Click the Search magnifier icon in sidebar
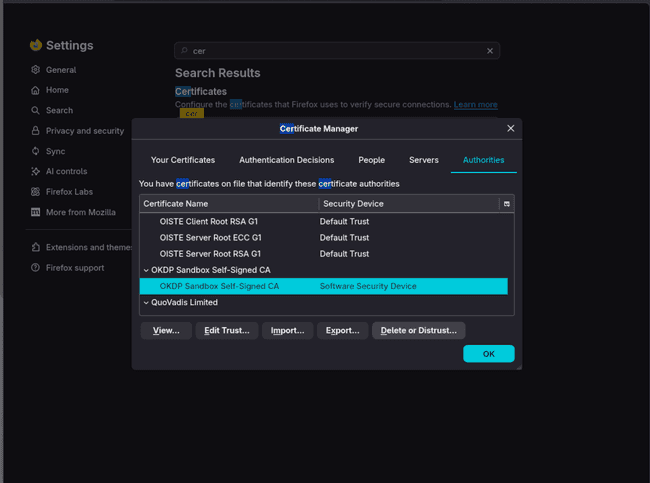 tap(36, 110)
